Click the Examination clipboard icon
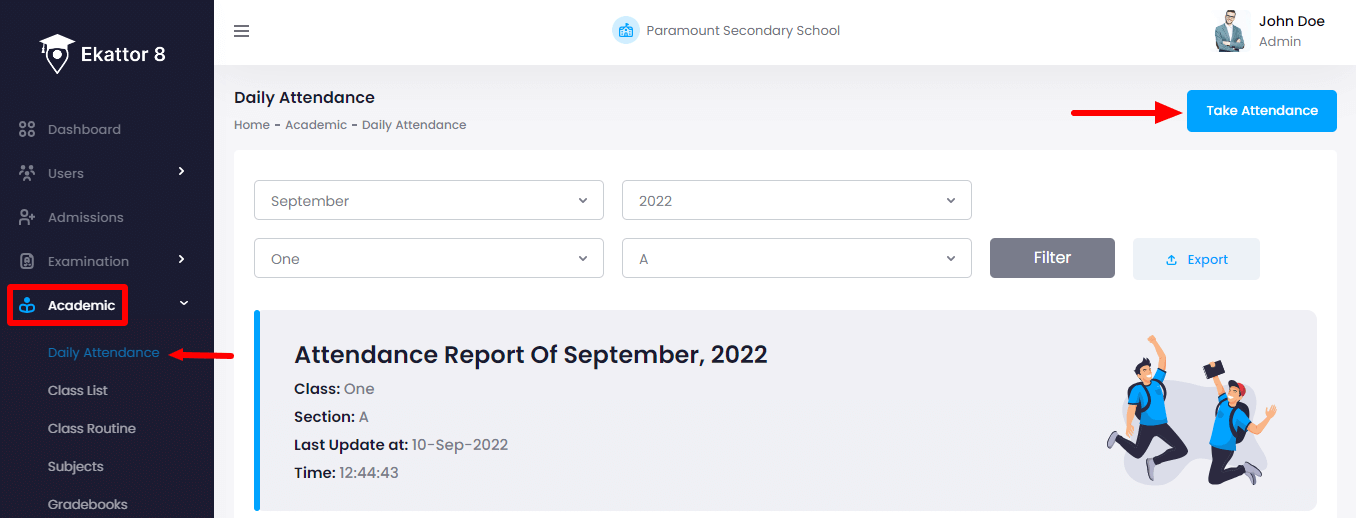Image resolution: width=1356 pixels, height=518 pixels. [27, 261]
